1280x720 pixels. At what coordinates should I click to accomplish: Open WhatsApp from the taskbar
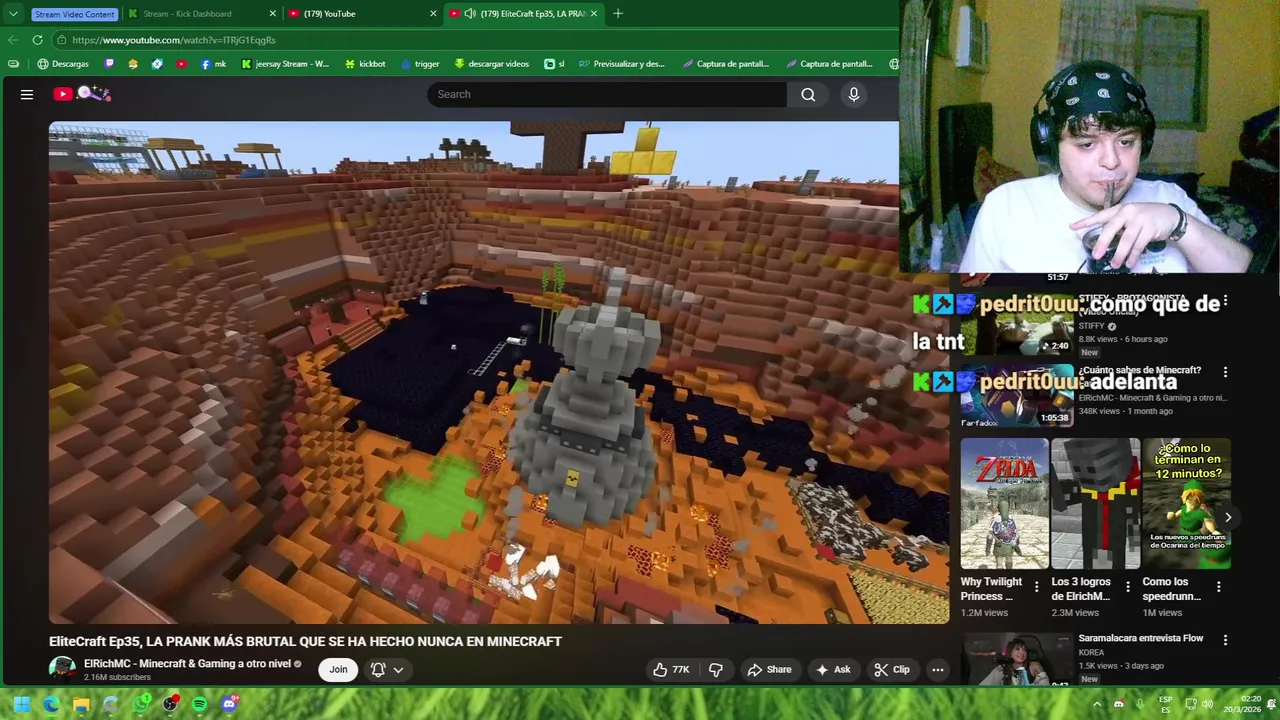pos(141,704)
